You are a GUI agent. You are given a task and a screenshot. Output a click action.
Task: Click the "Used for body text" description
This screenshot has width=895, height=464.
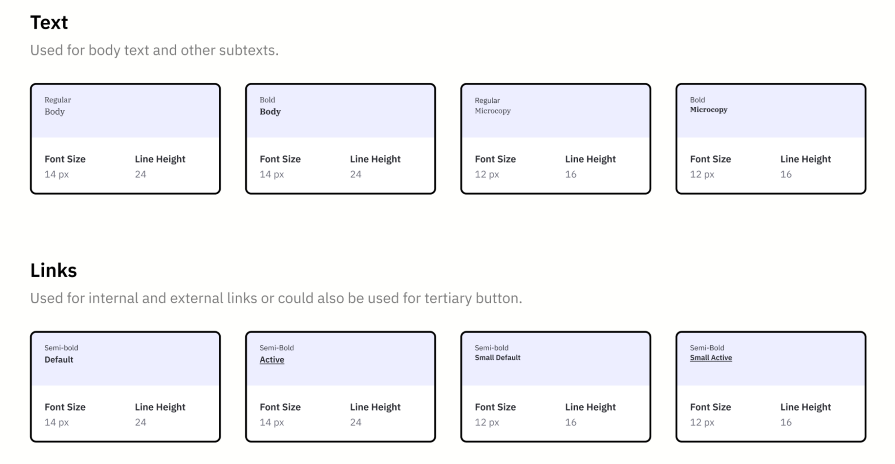point(155,51)
